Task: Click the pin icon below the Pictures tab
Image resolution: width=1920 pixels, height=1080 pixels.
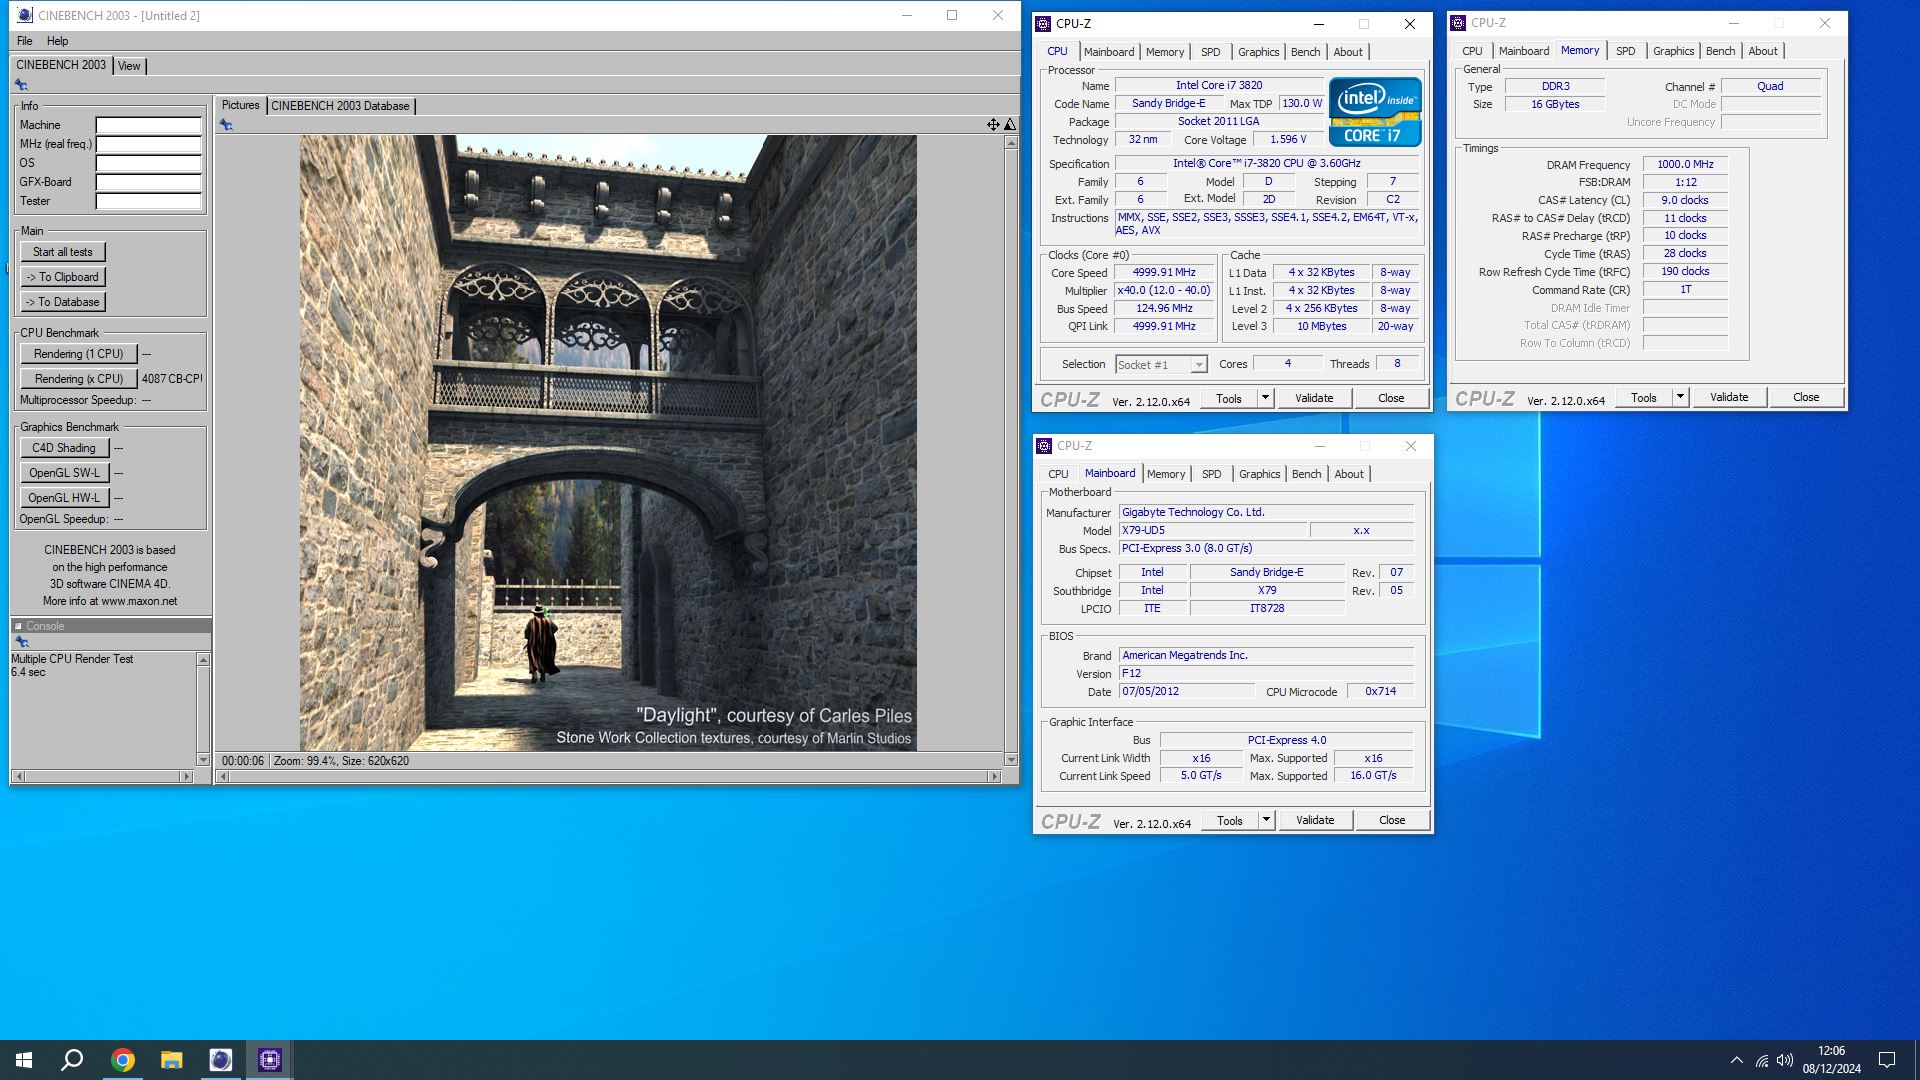Action: [226, 125]
